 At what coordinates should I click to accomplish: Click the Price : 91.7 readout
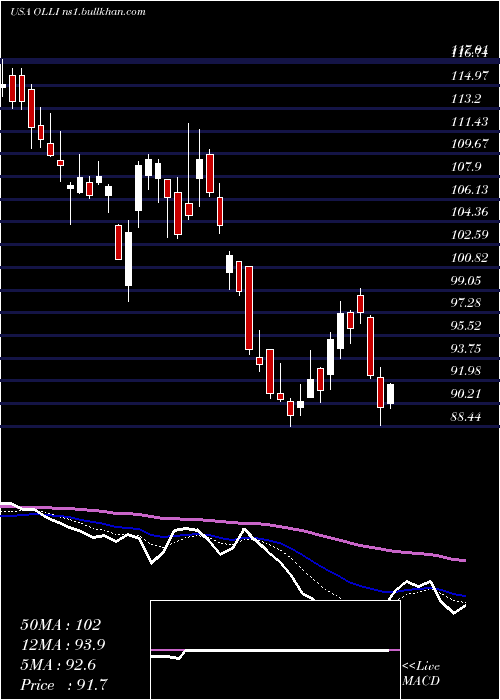63,685
